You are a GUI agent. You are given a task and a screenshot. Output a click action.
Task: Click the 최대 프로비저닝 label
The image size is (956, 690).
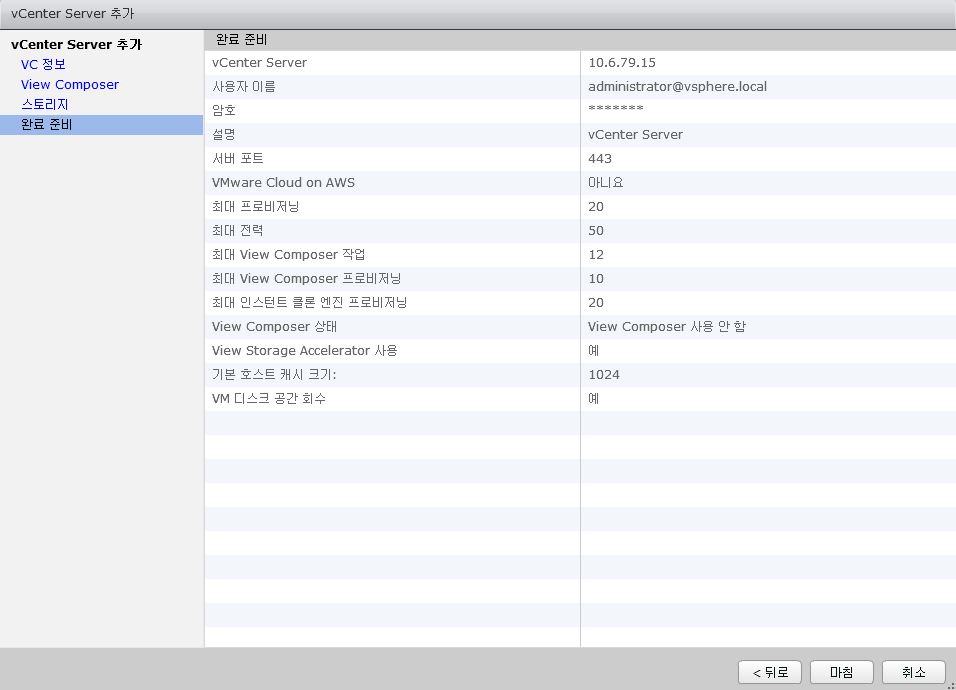(255, 207)
